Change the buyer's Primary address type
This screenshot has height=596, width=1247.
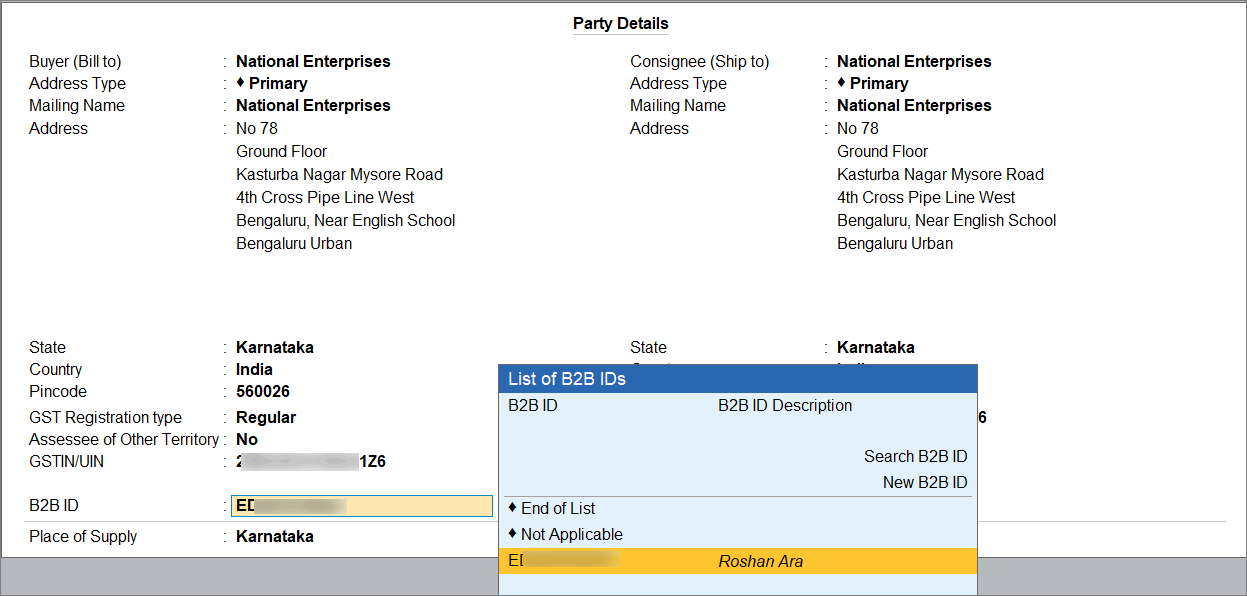click(272, 84)
